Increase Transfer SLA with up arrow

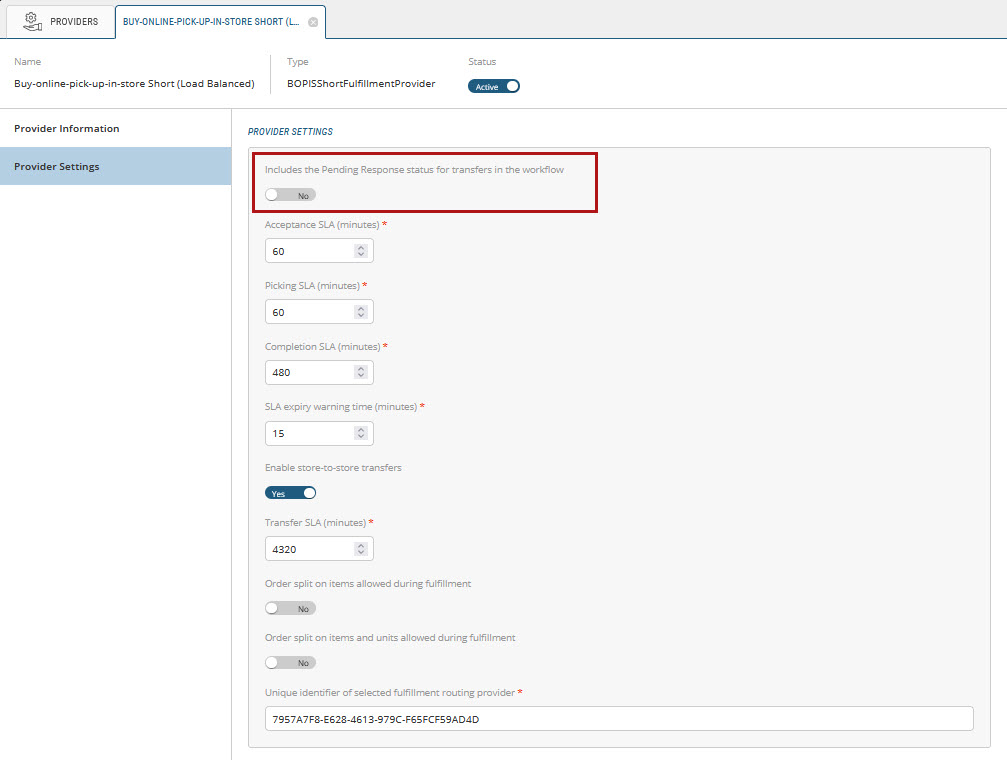(x=361, y=545)
